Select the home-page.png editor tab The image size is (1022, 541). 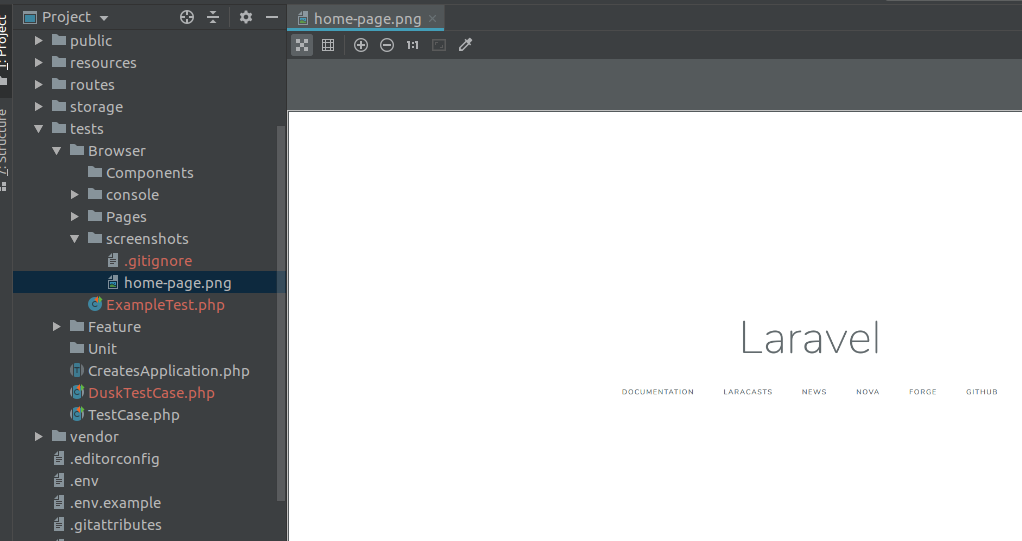coord(367,18)
